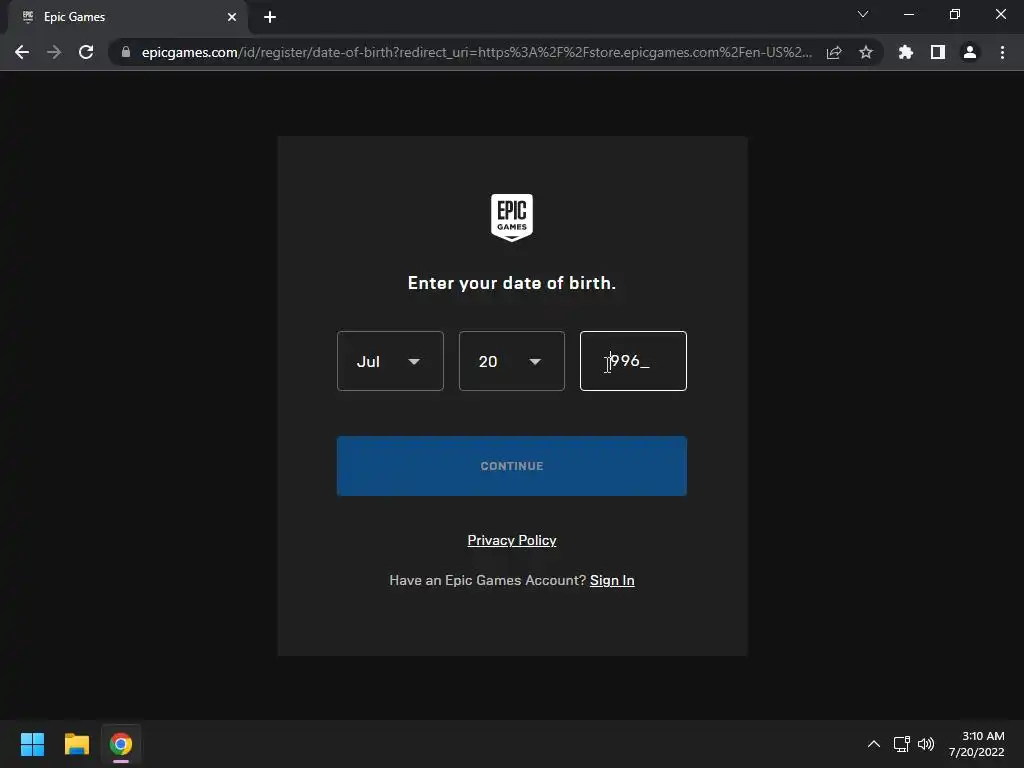
Task: Close the Chrome window
Action: tap(1000, 14)
